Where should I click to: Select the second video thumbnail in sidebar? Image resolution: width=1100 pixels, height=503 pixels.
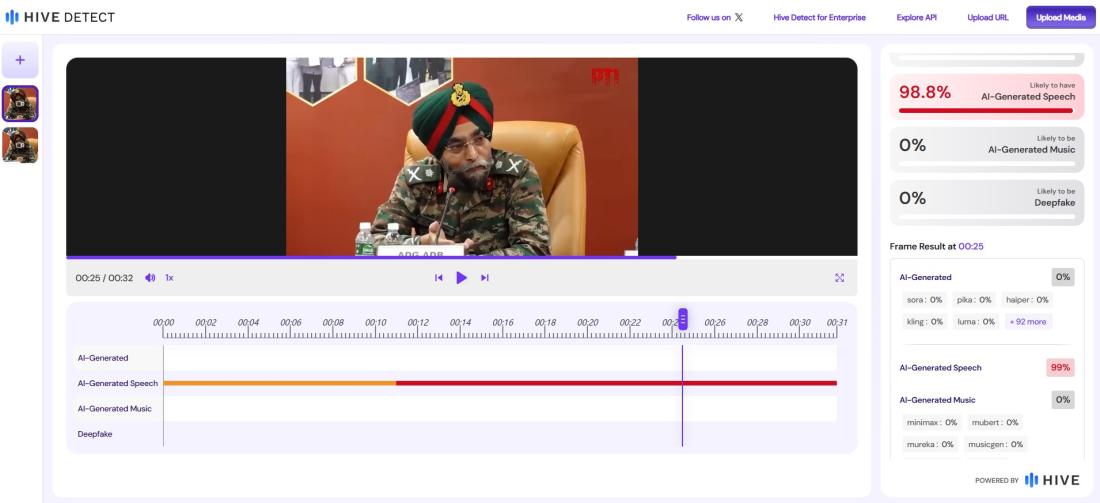20,145
